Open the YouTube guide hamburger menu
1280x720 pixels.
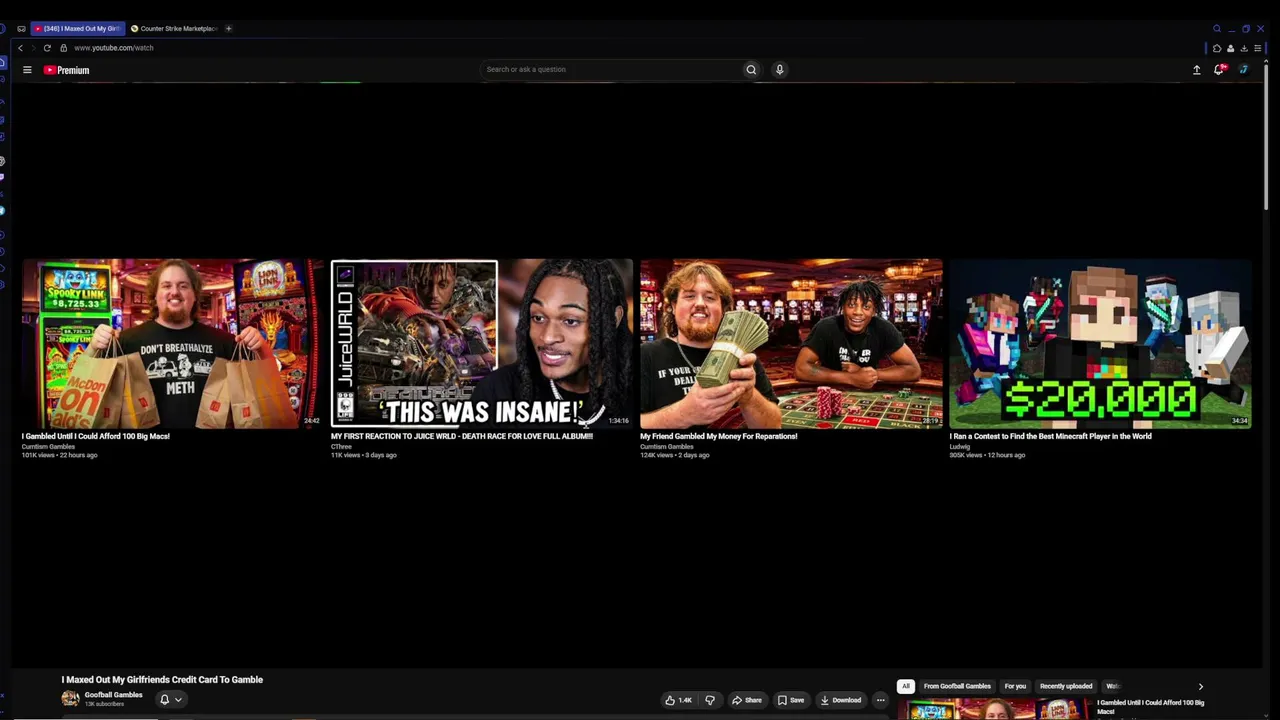click(27, 70)
